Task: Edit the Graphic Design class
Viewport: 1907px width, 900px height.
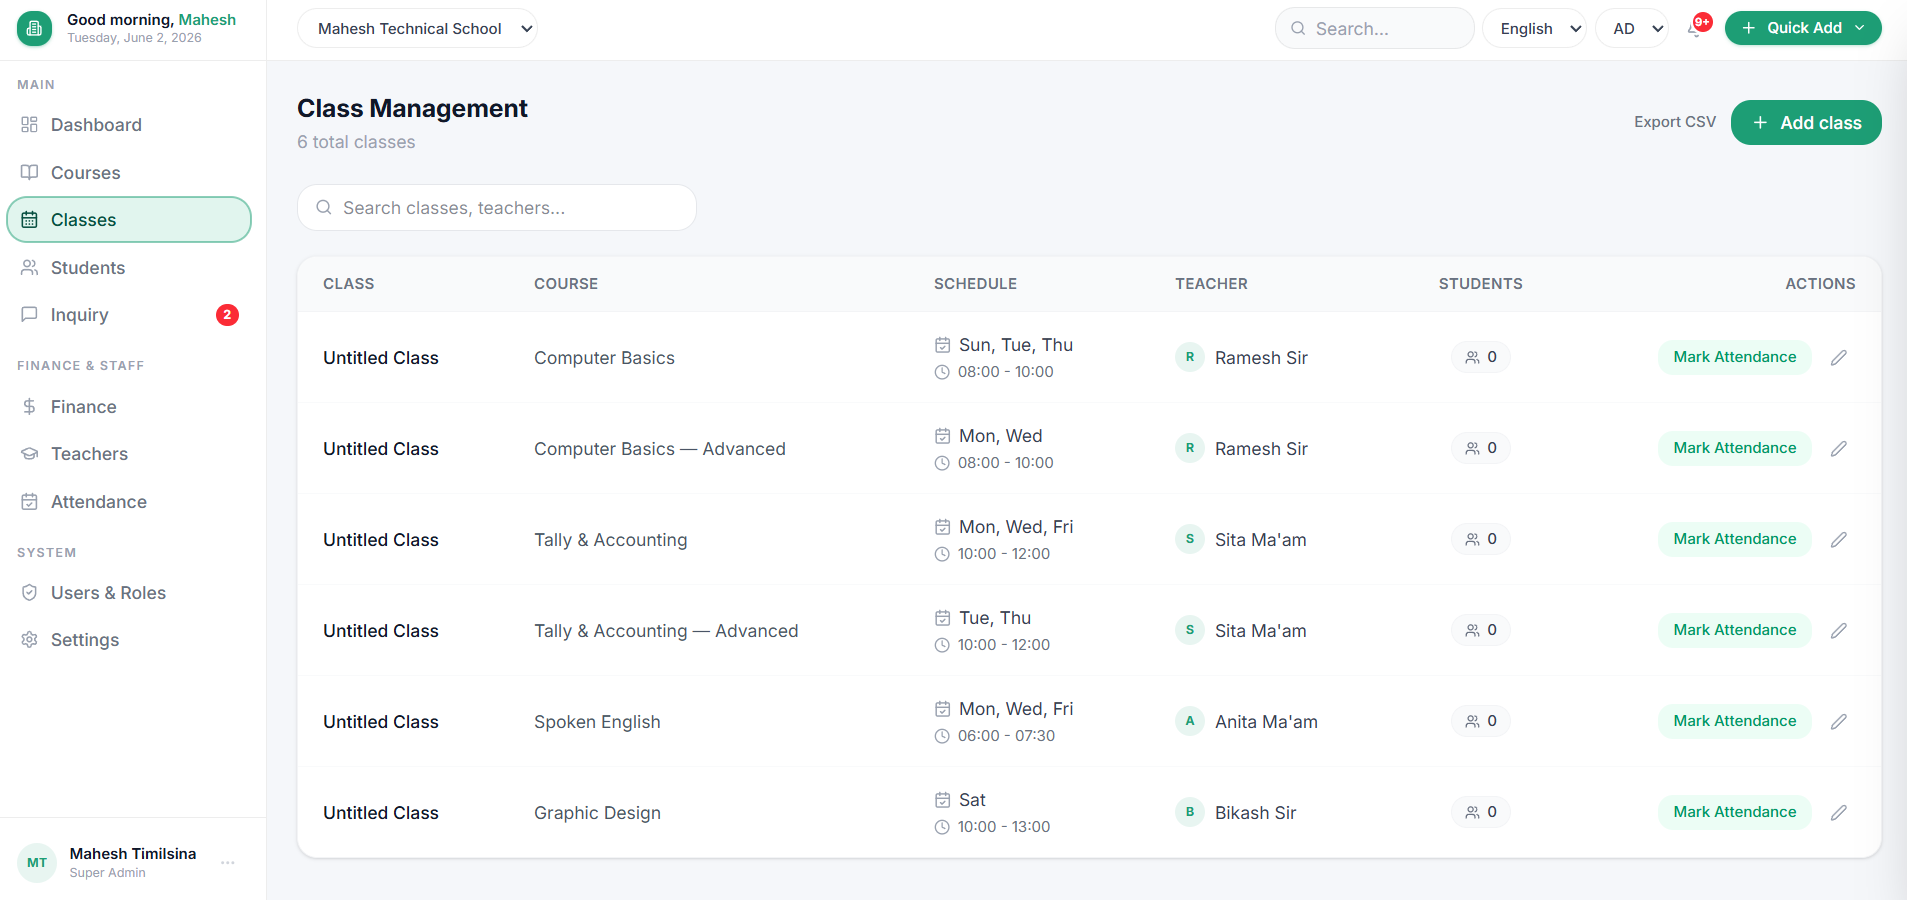Action: [x=1838, y=813]
